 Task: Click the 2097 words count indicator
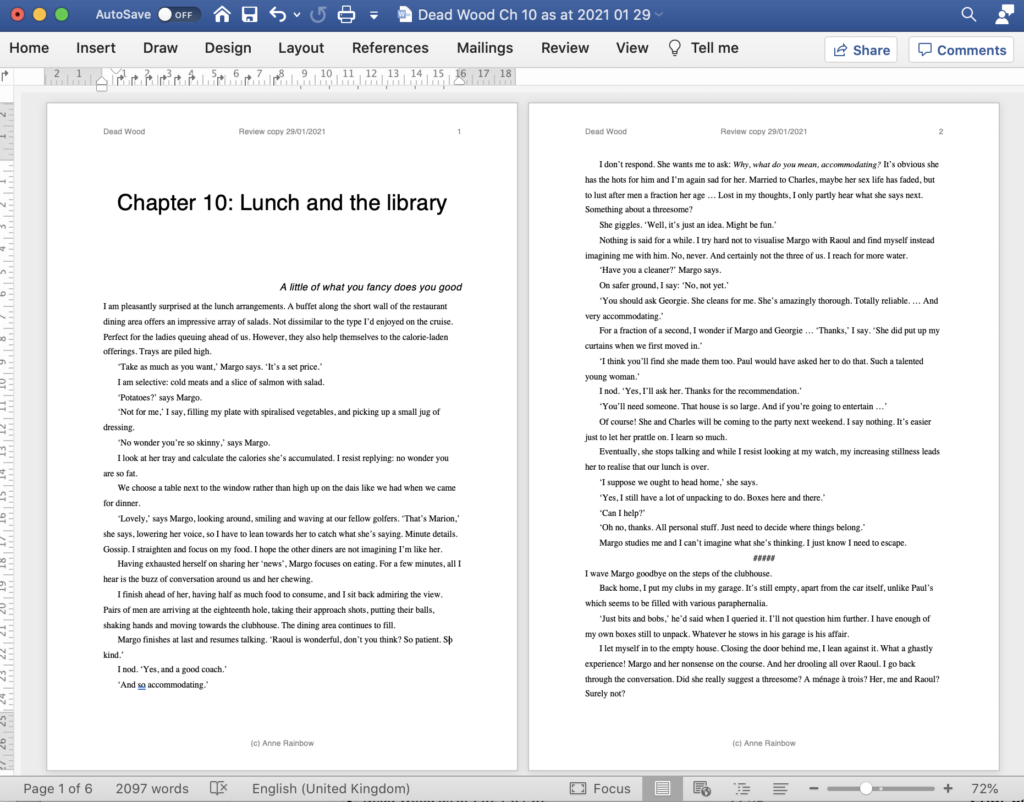[x=151, y=788]
